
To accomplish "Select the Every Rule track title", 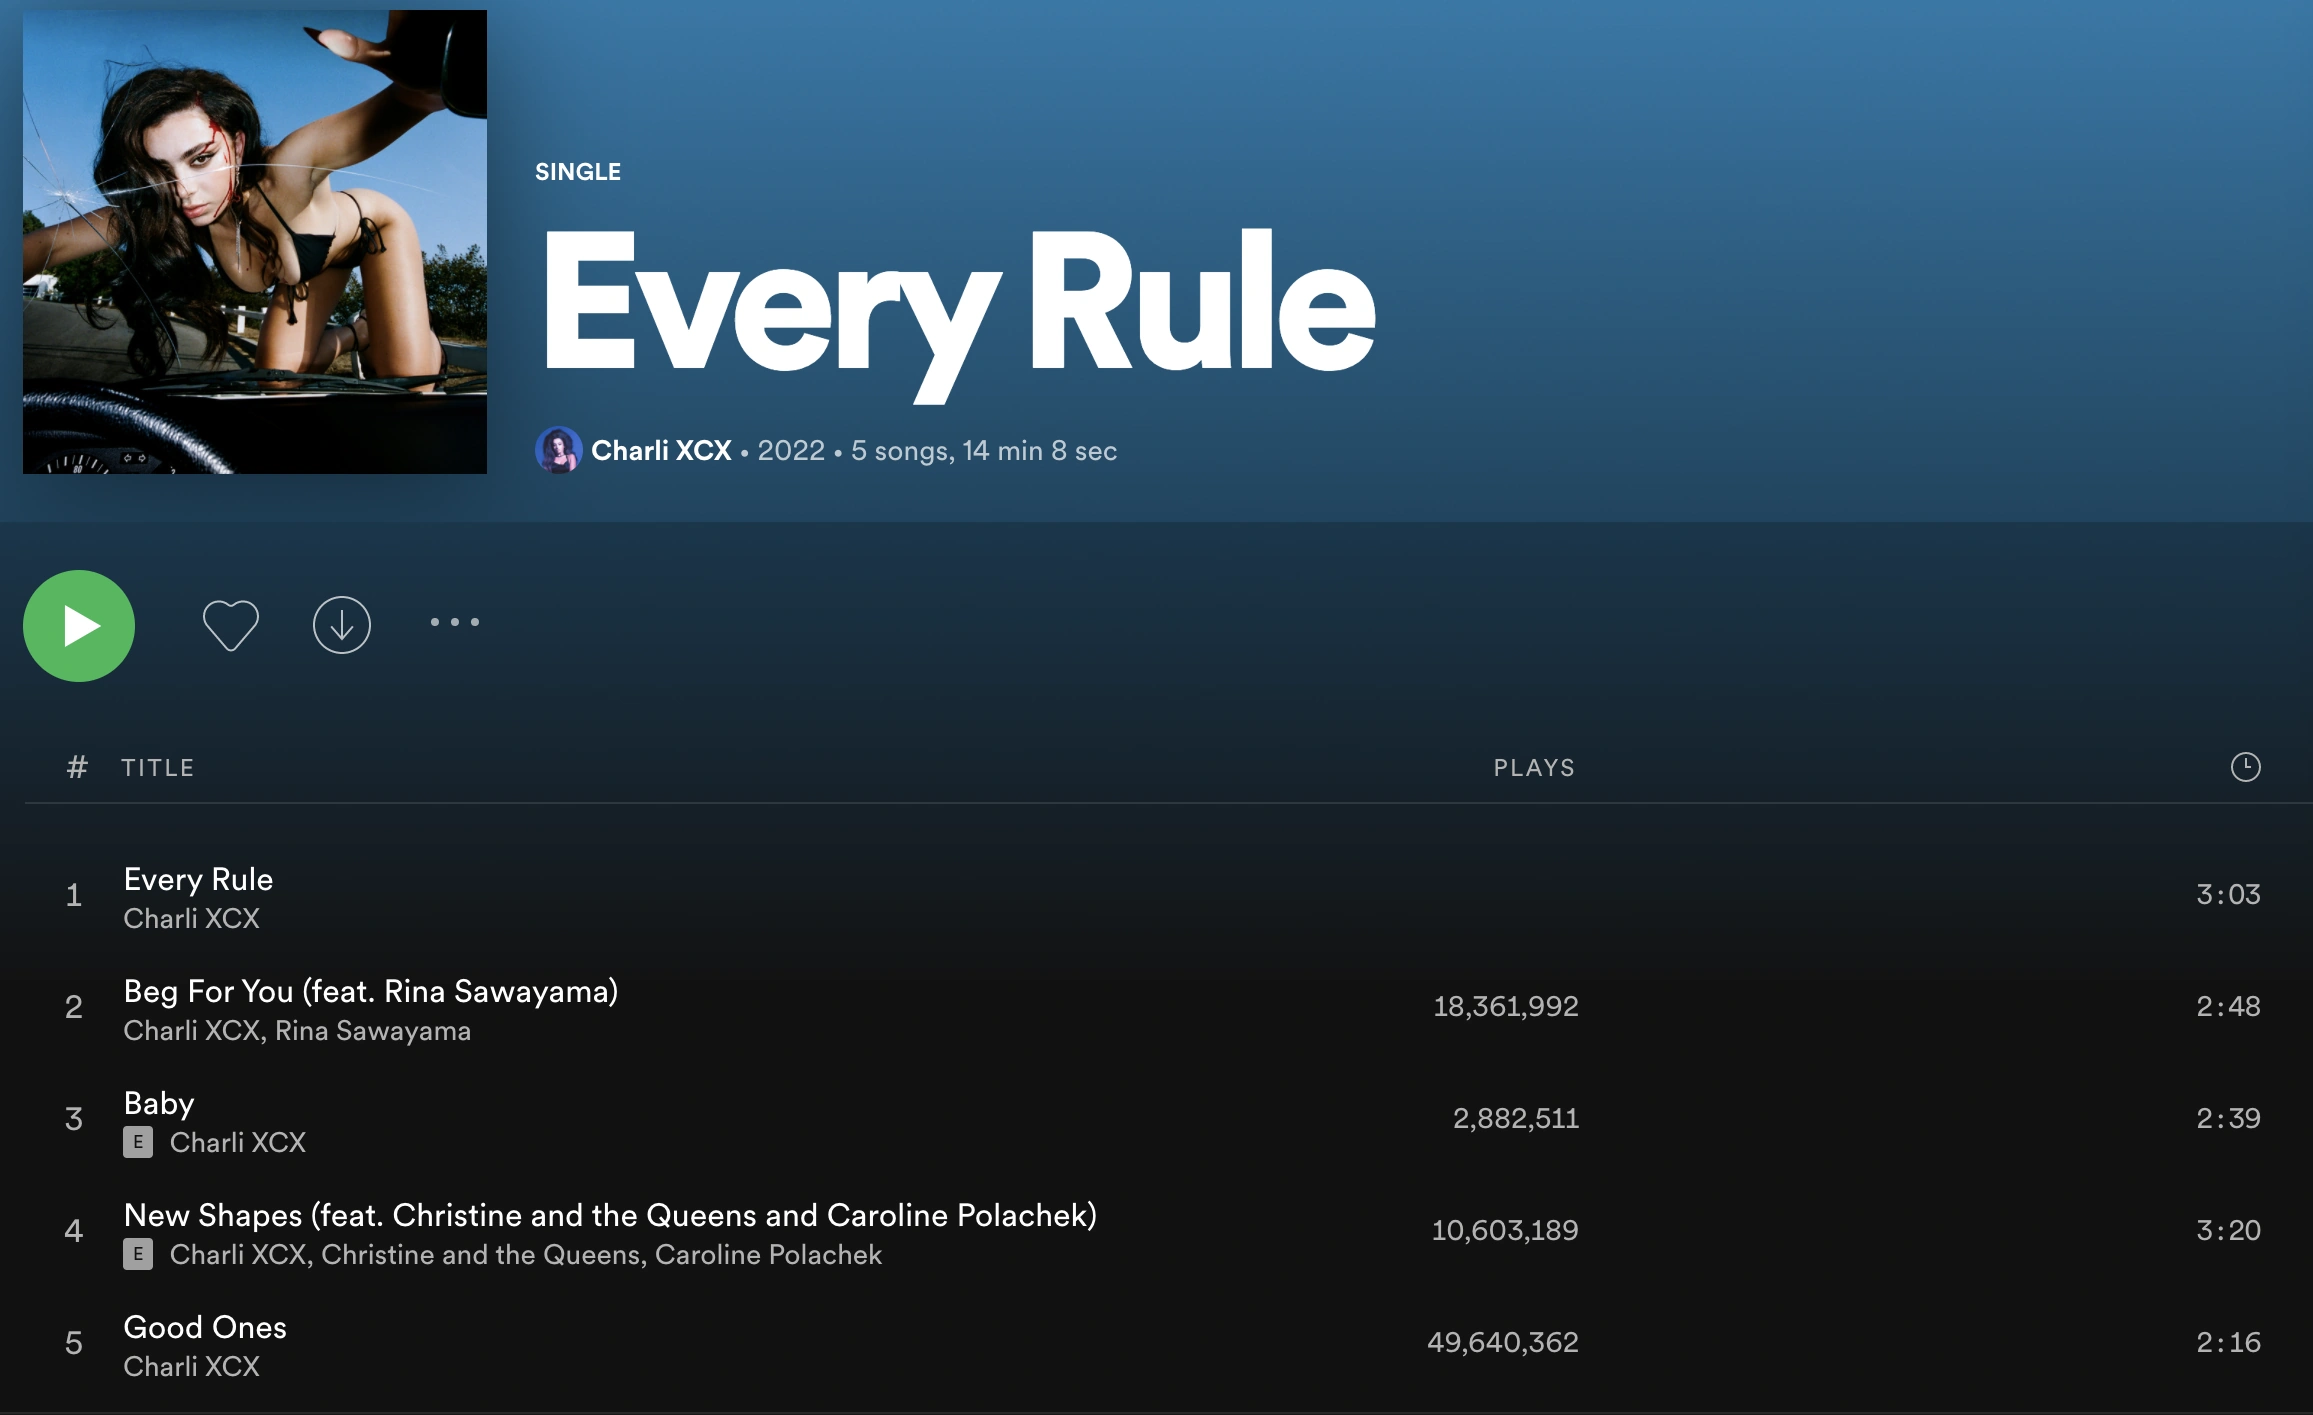I will point(198,879).
